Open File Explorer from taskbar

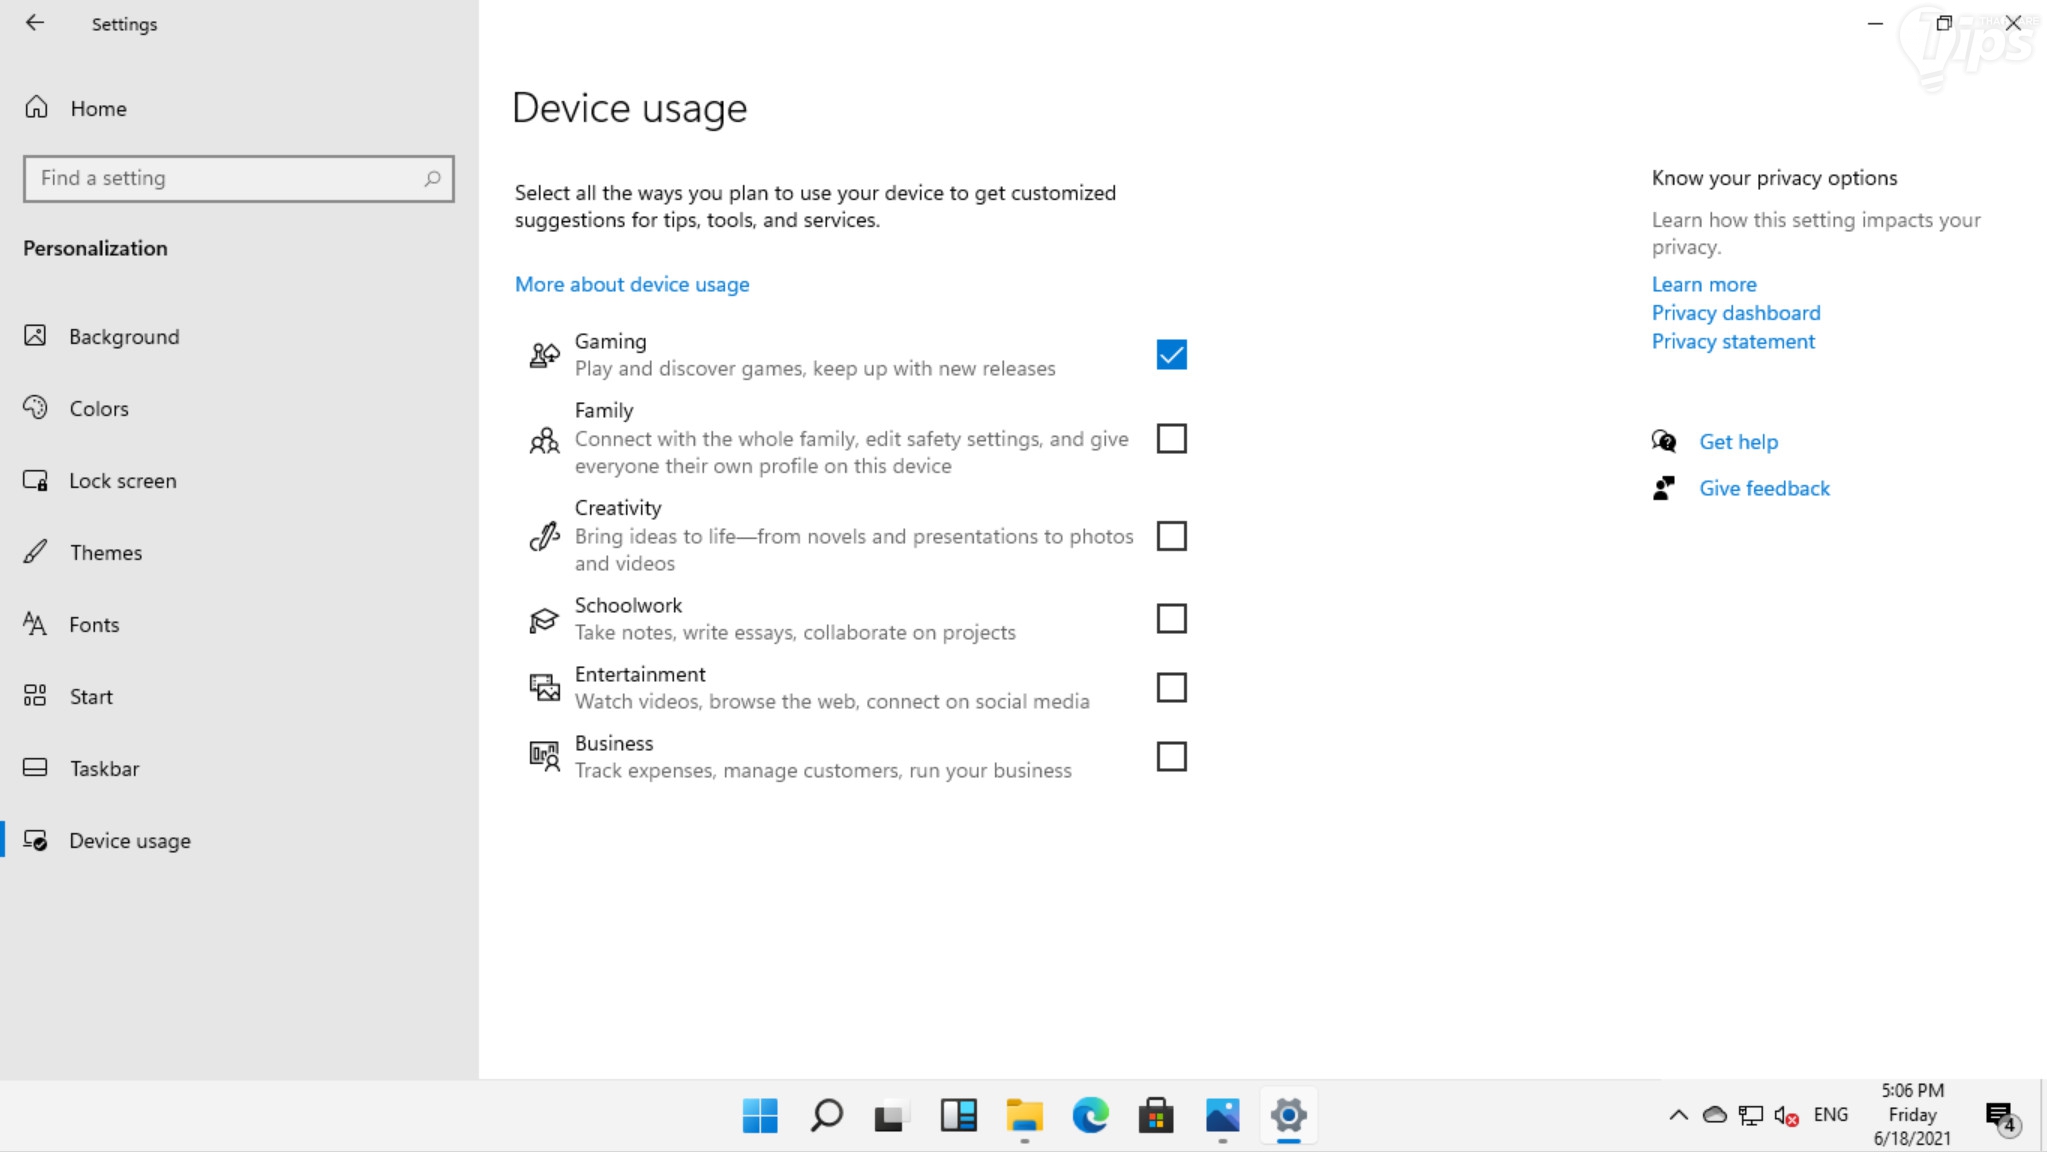tap(1024, 1115)
